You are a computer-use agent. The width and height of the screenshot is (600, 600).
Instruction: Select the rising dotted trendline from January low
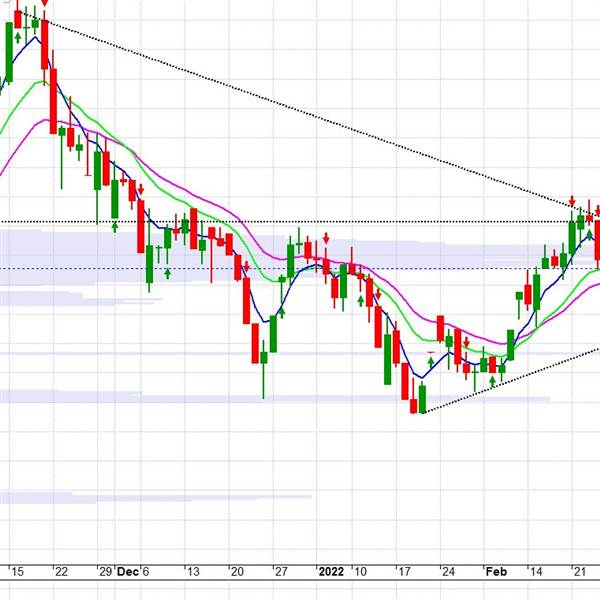(x=513, y=380)
